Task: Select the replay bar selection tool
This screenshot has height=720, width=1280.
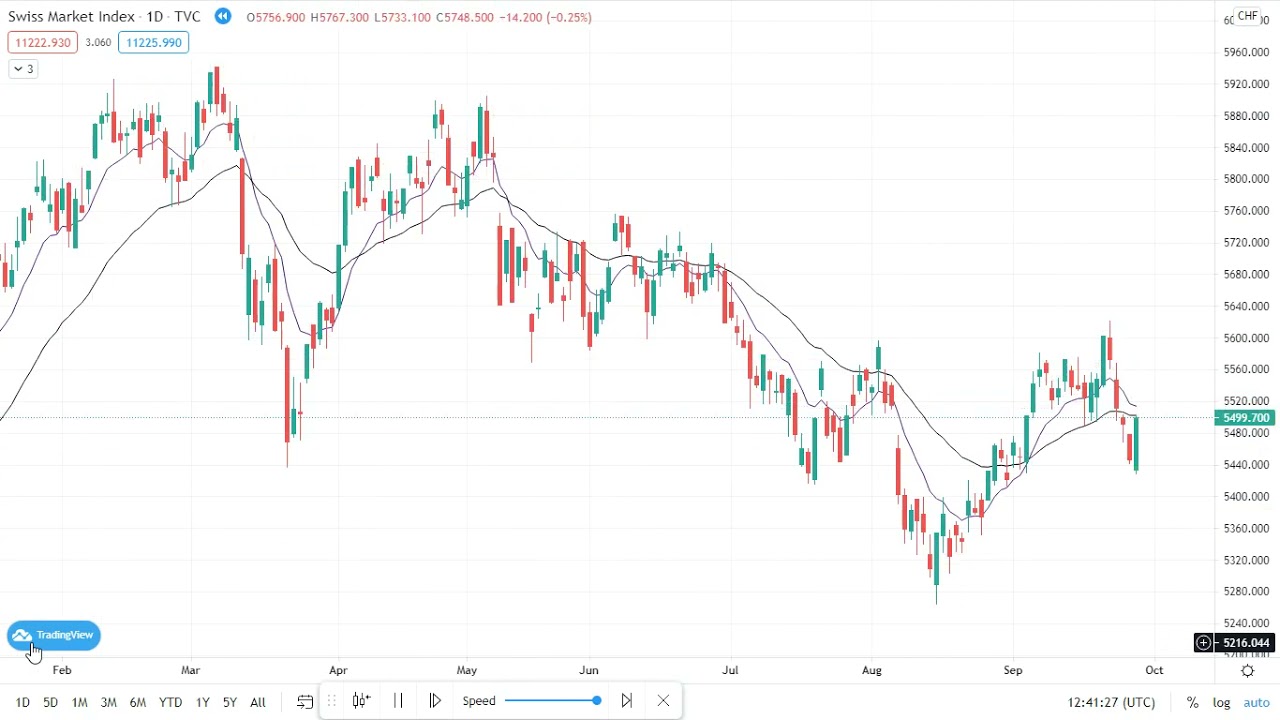Action: pyautogui.click(x=361, y=701)
